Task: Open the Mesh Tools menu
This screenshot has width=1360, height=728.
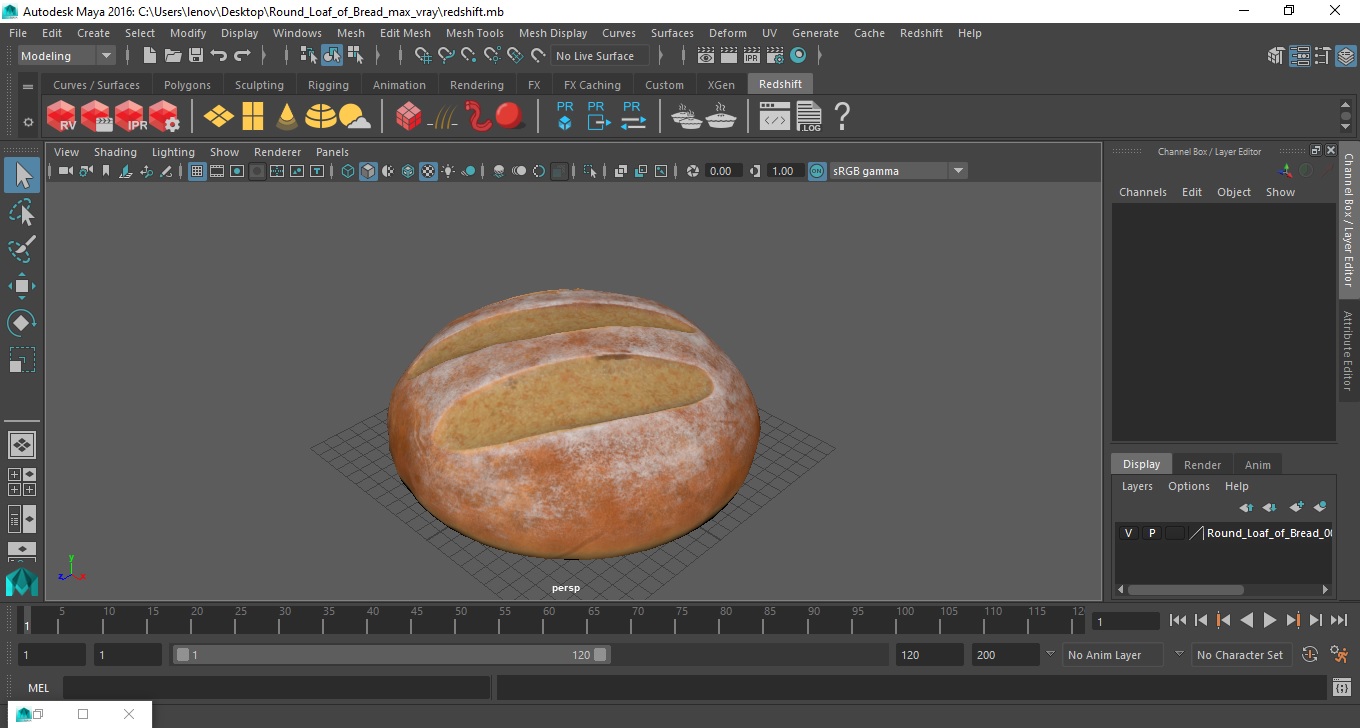Action: (474, 33)
